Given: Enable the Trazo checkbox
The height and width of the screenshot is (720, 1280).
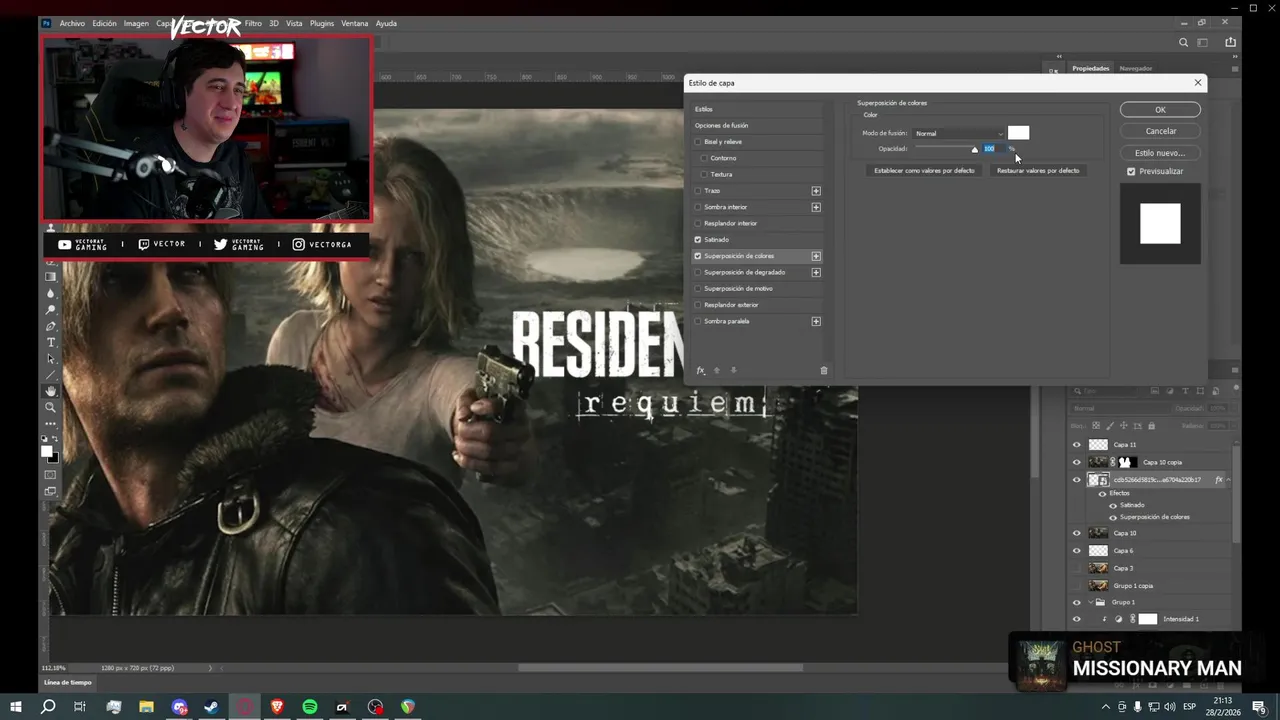Looking at the screenshot, I should [698, 191].
